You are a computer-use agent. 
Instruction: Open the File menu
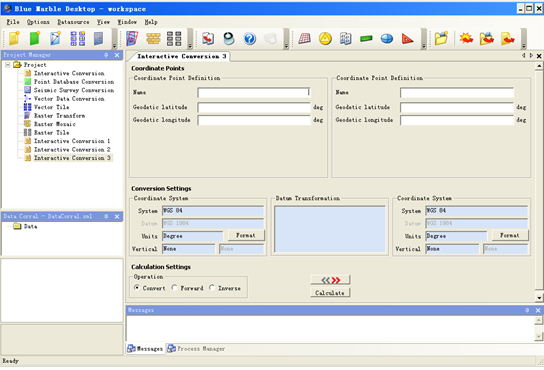pyautogui.click(x=13, y=22)
